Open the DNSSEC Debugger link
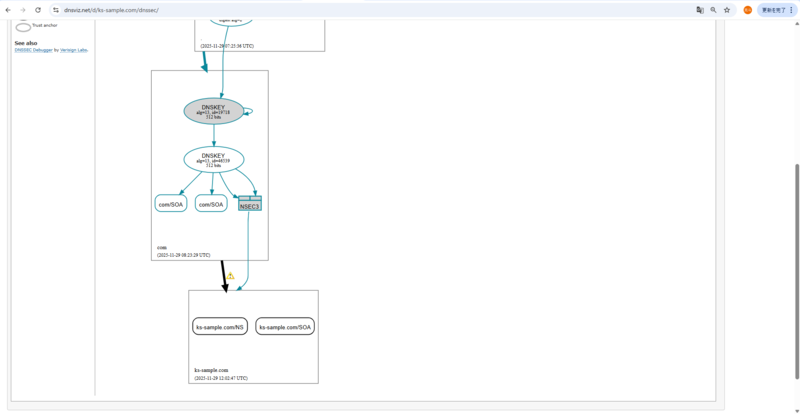Image resolution: width=800 pixels, height=414 pixels. [34, 50]
